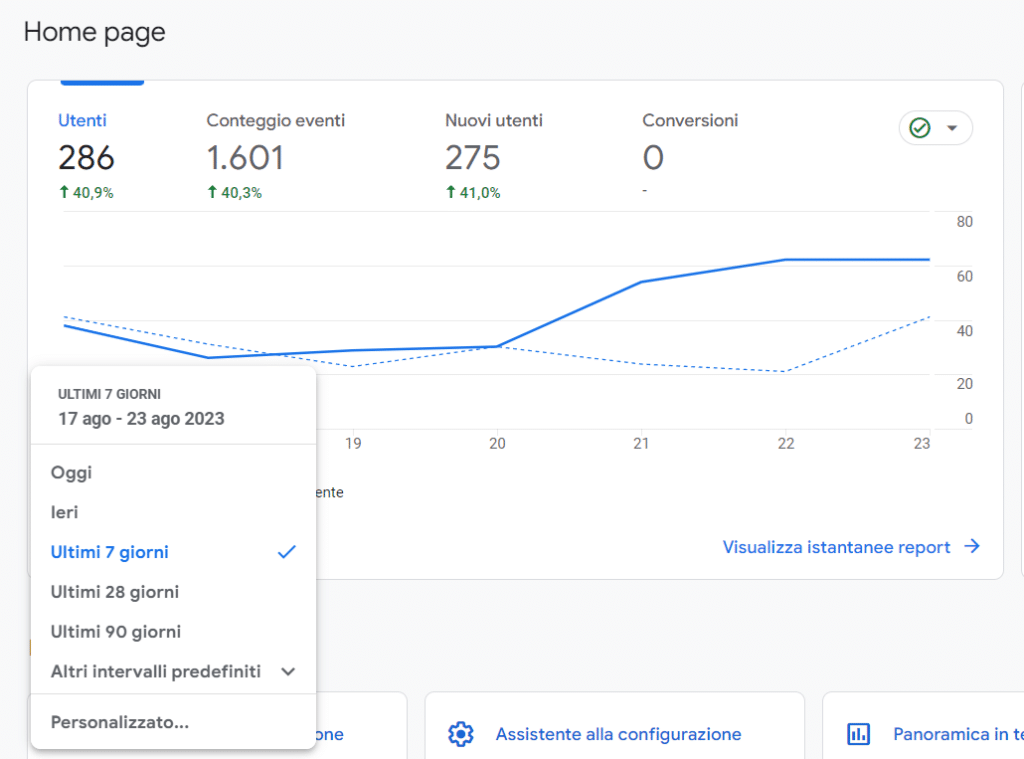The width and height of the screenshot is (1024, 759).
Task: Click the 40,3% growth indicator
Action: 234,193
